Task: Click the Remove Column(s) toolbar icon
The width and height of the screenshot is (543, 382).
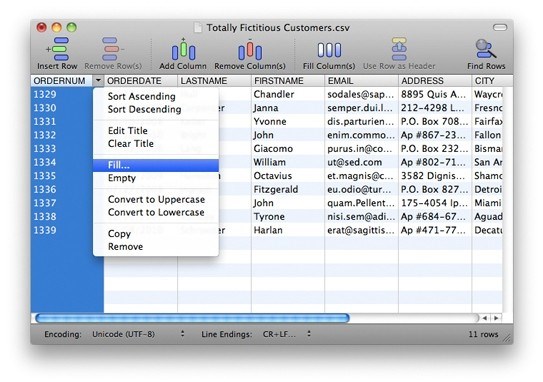Action: pyautogui.click(x=250, y=49)
